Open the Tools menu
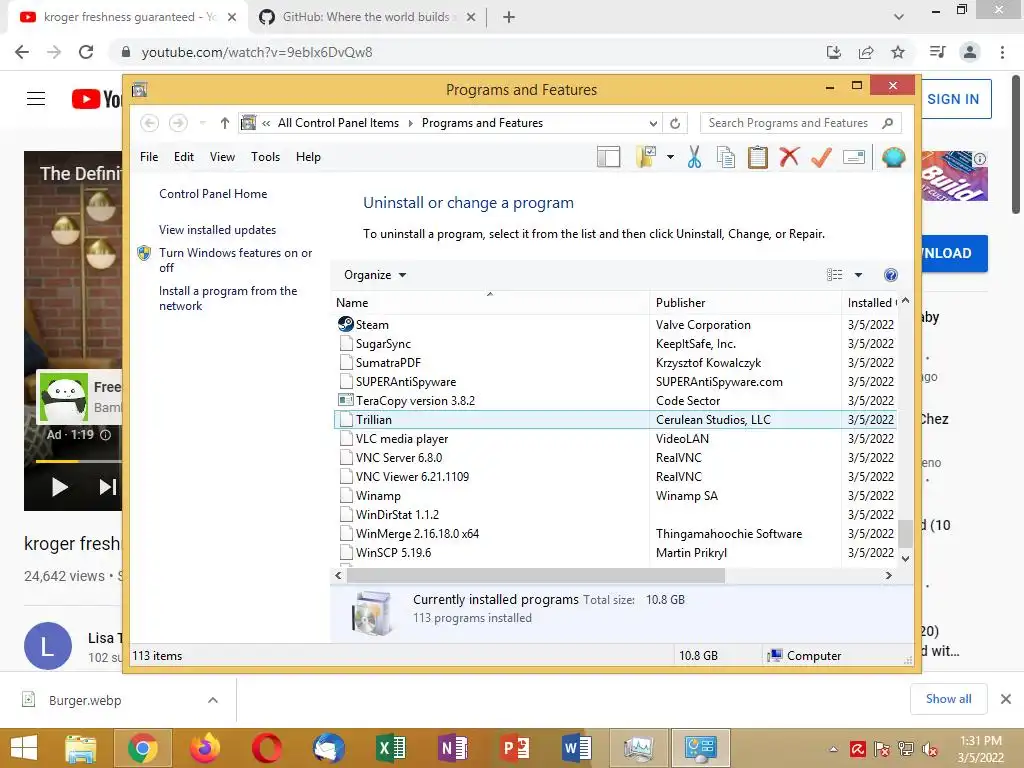1024x768 pixels. point(265,157)
